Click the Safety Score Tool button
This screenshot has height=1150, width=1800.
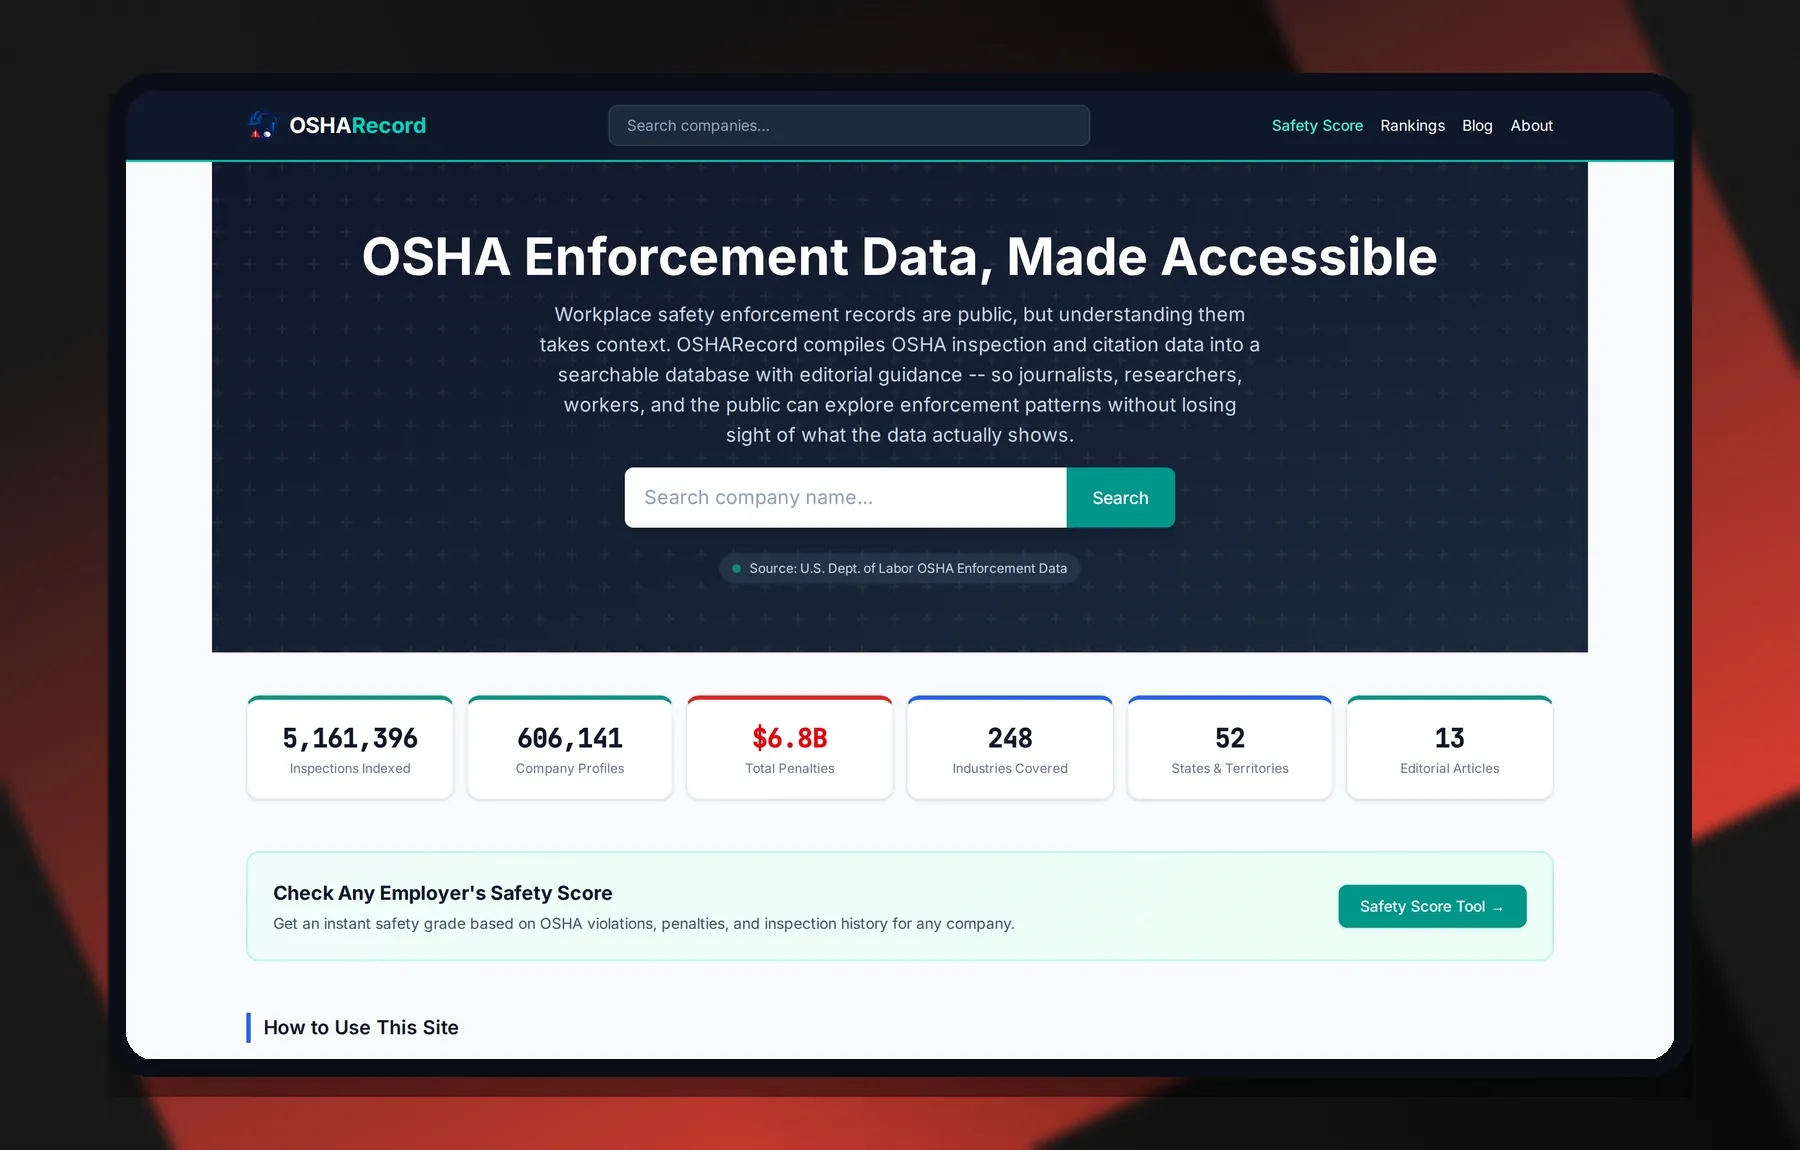tap(1432, 906)
